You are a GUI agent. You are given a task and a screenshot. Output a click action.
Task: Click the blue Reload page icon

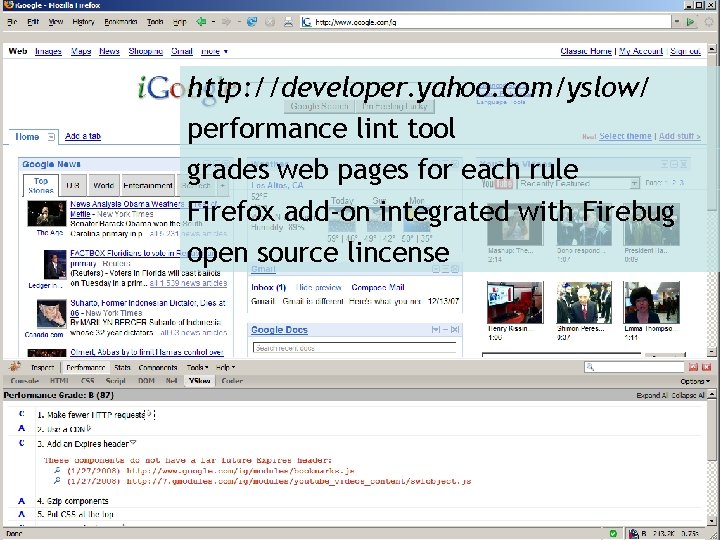[252, 22]
